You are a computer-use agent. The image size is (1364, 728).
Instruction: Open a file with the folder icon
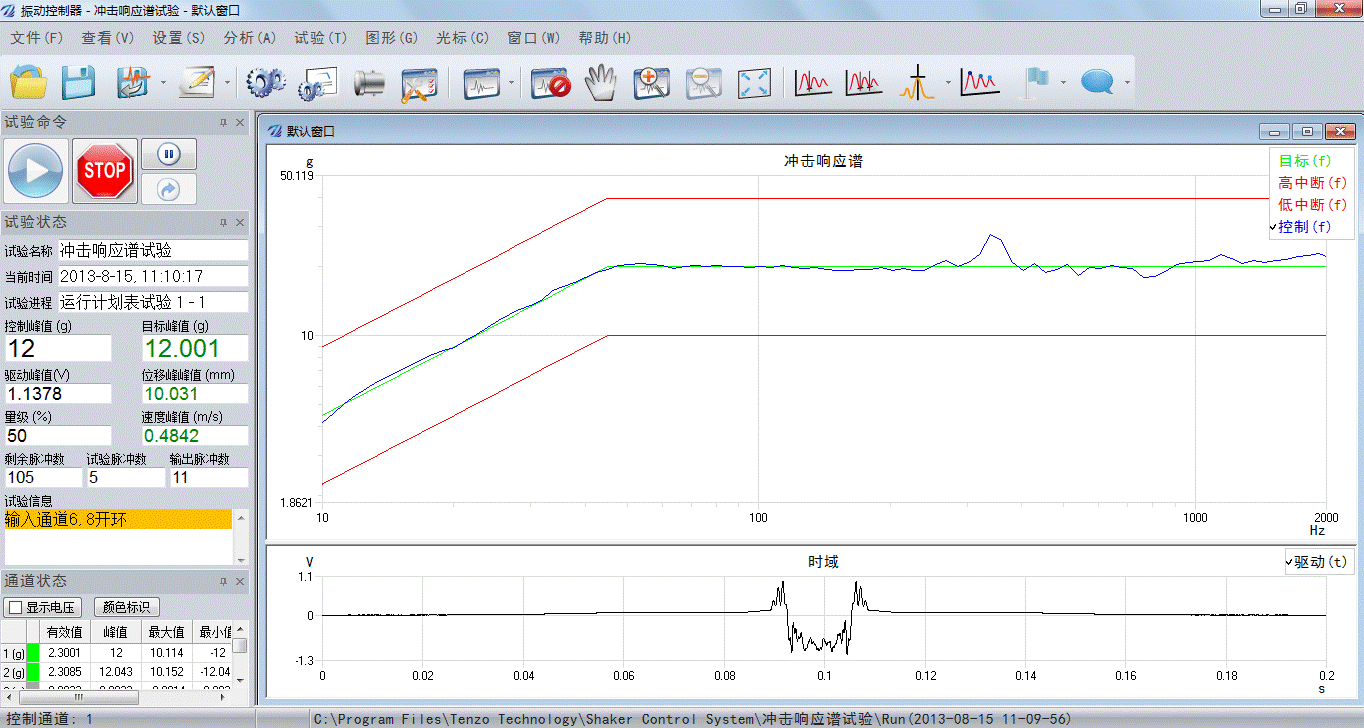29,83
